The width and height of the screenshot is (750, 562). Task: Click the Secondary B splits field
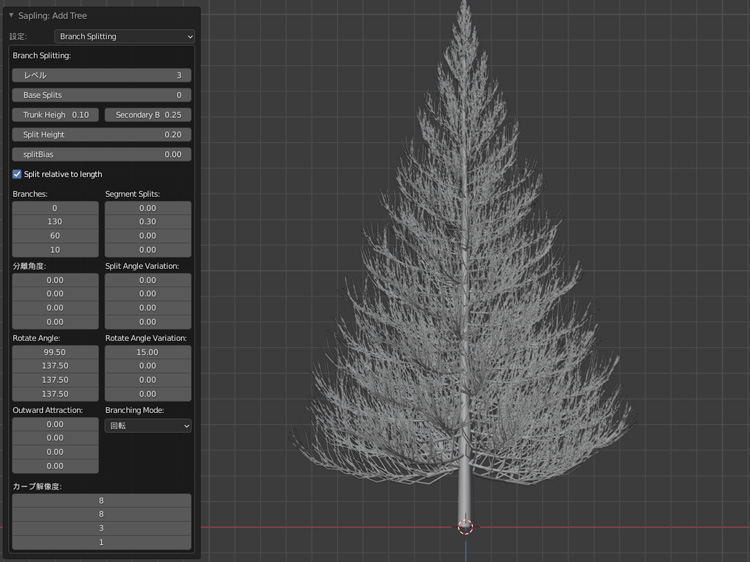tap(148, 115)
